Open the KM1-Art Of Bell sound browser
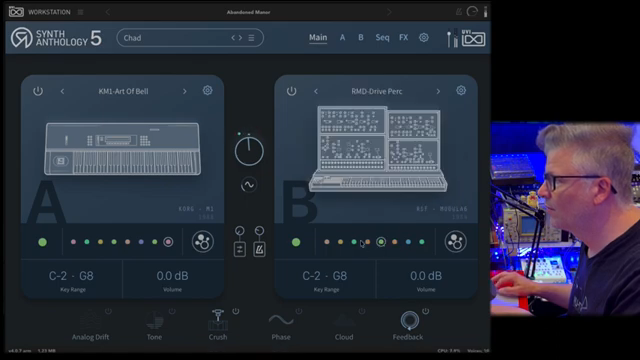Viewport: 640px width, 360px height. [123, 91]
